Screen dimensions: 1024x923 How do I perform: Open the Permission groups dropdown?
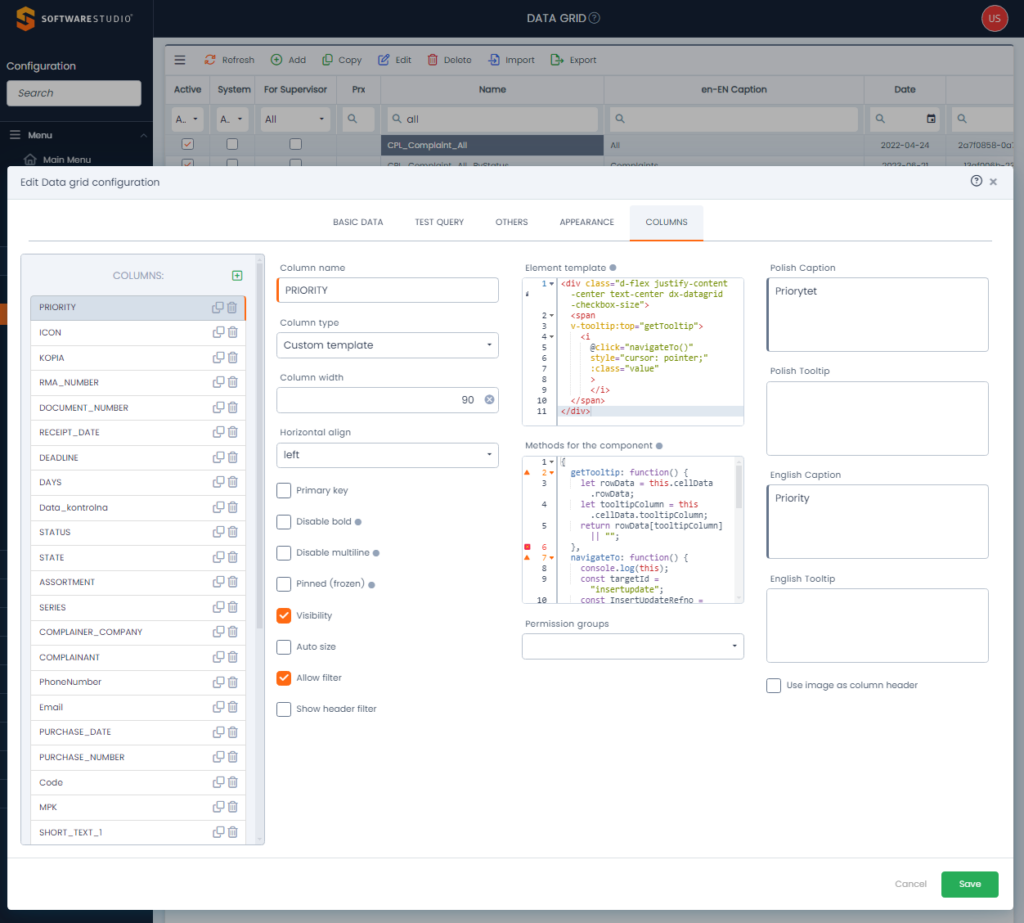pyautogui.click(x=633, y=647)
